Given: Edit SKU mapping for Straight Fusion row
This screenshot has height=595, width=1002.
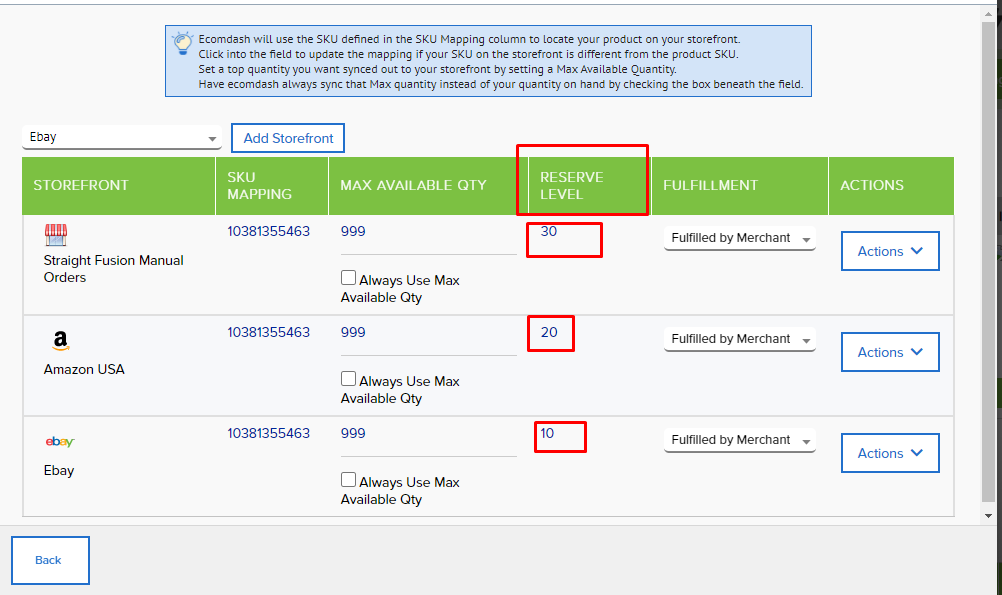Looking at the screenshot, I should click(268, 231).
